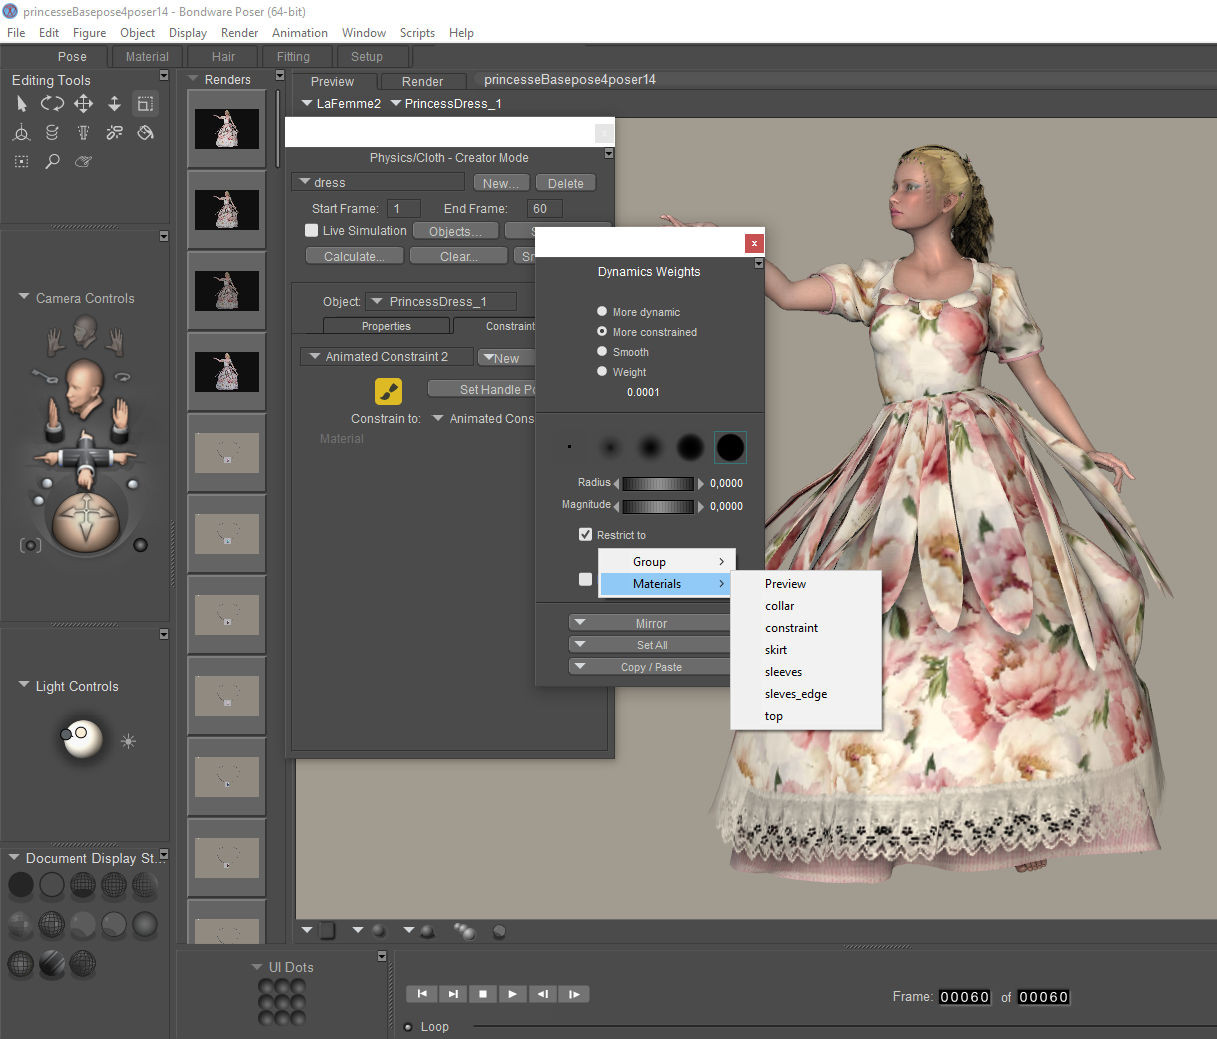Open the Group submenu entry
1217x1039 pixels.
click(x=667, y=562)
